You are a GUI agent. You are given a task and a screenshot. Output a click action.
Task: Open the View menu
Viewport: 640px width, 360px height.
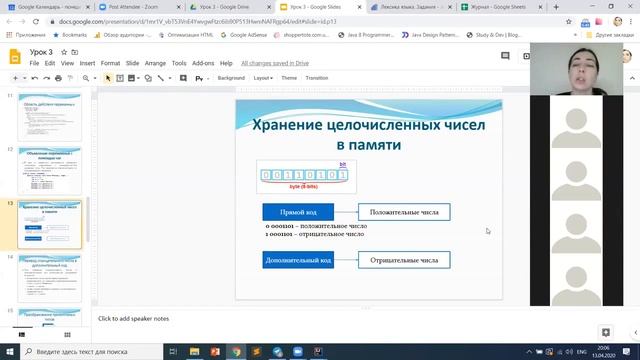[67, 63]
